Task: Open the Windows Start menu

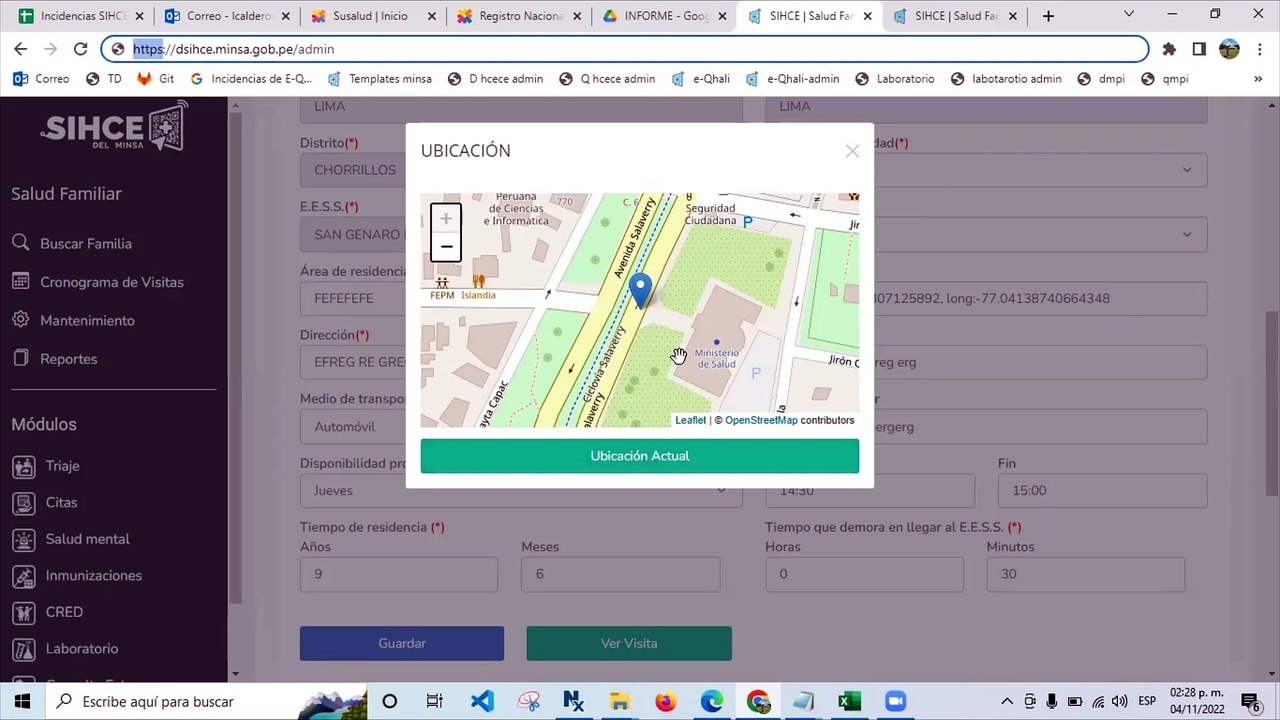Action: (21, 701)
